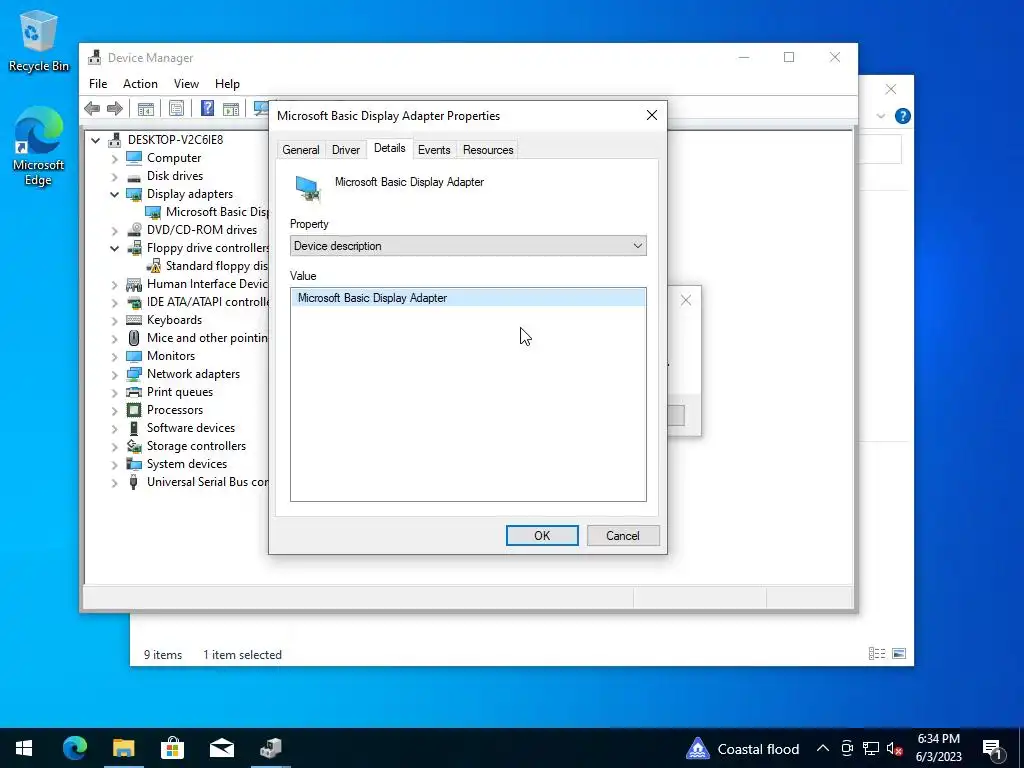Click the Meet Now camera tray icon
The image size is (1024, 768).
(847, 748)
